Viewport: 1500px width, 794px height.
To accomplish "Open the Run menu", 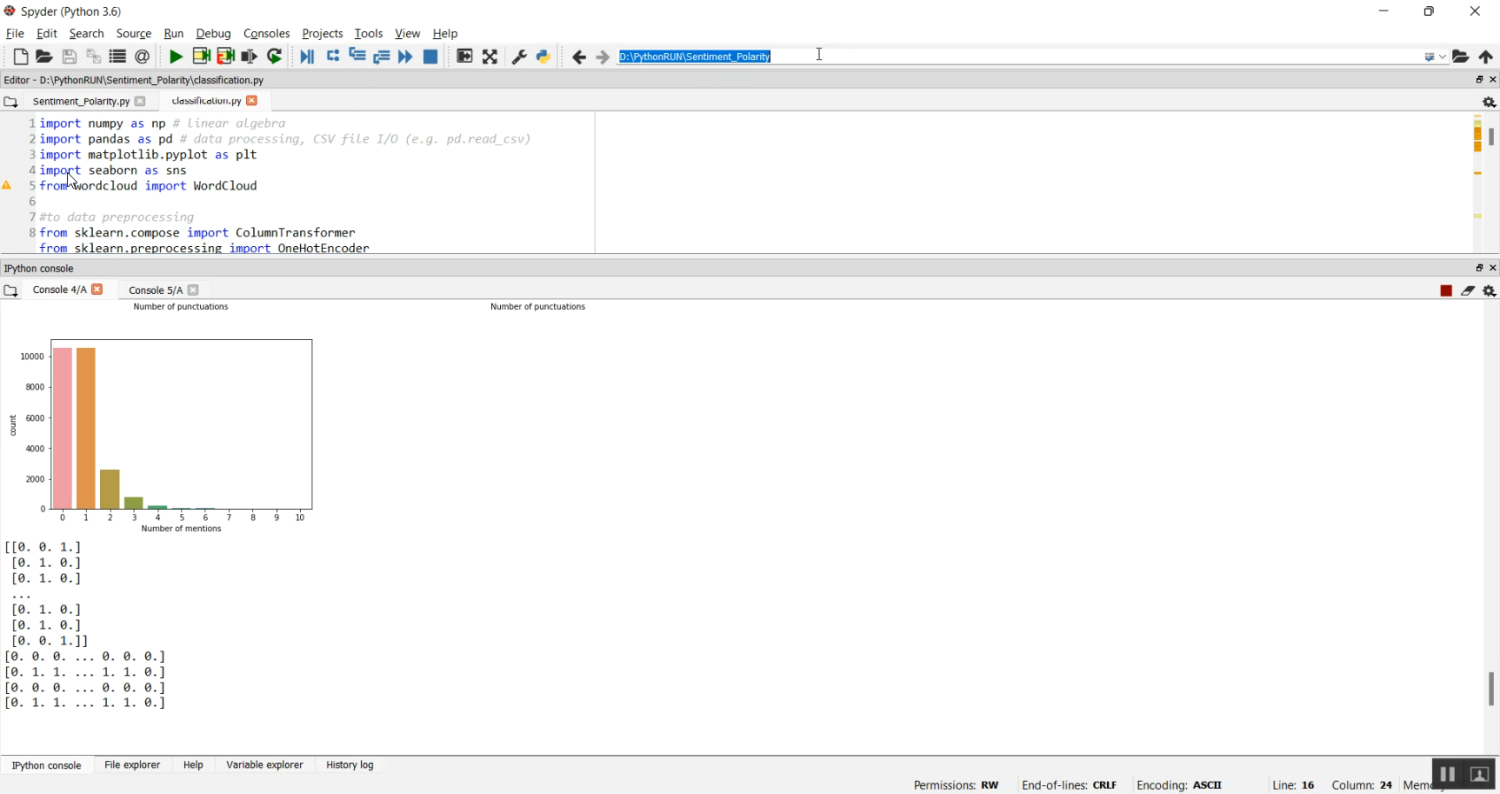I will coord(174,33).
